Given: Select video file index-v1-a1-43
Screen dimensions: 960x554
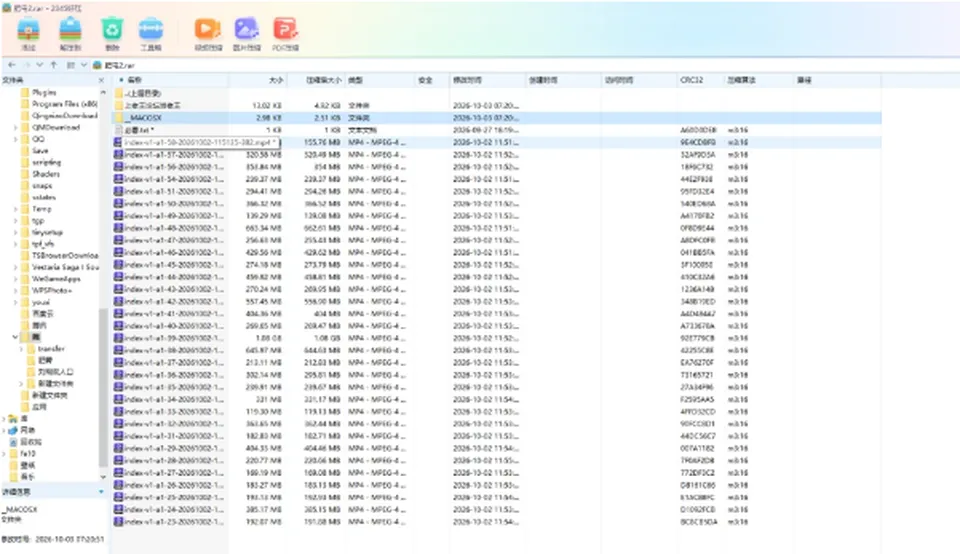Looking at the screenshot, I should [497, 289].
